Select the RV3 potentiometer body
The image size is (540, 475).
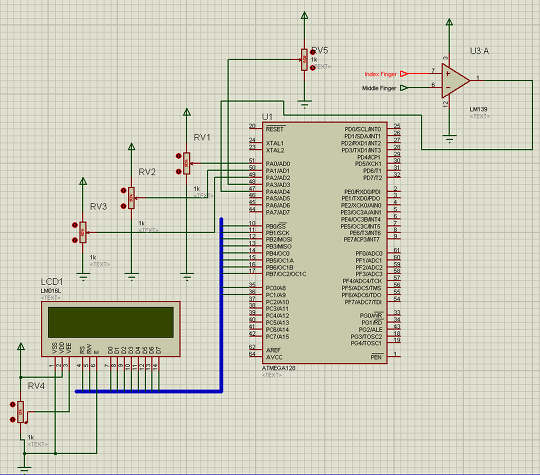83,233
